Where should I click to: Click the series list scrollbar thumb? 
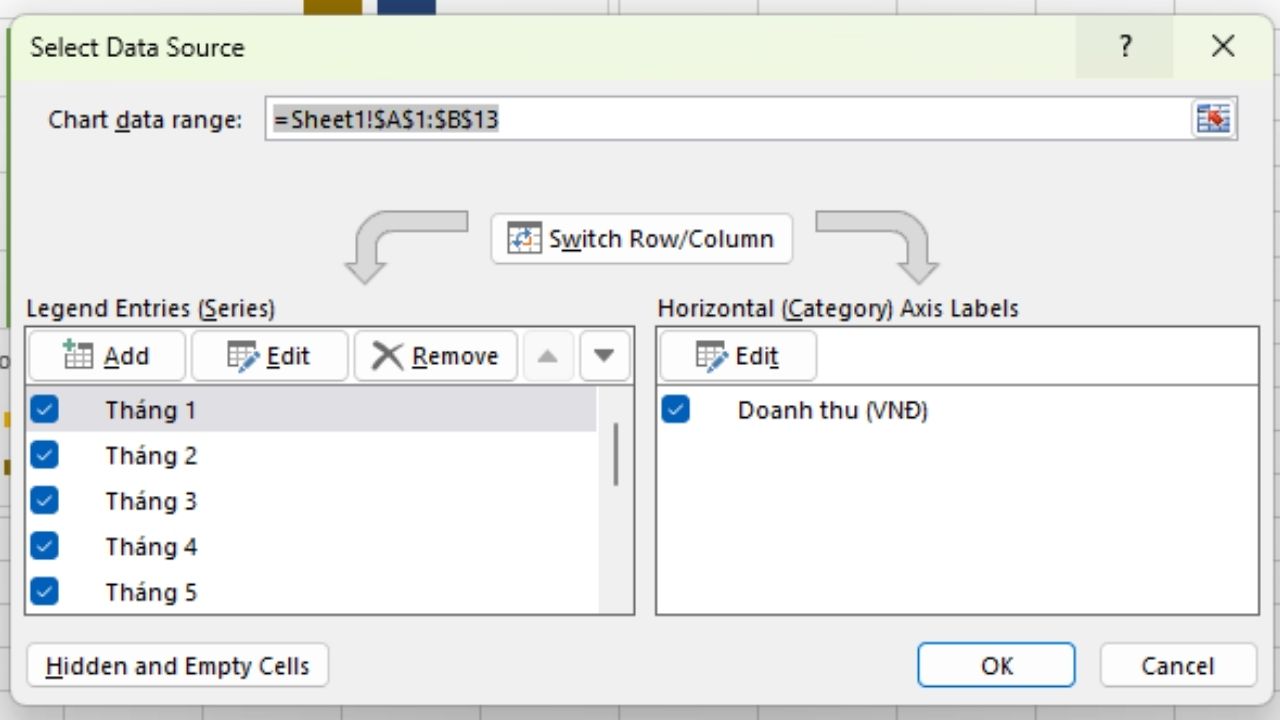[x=615, y=454]
